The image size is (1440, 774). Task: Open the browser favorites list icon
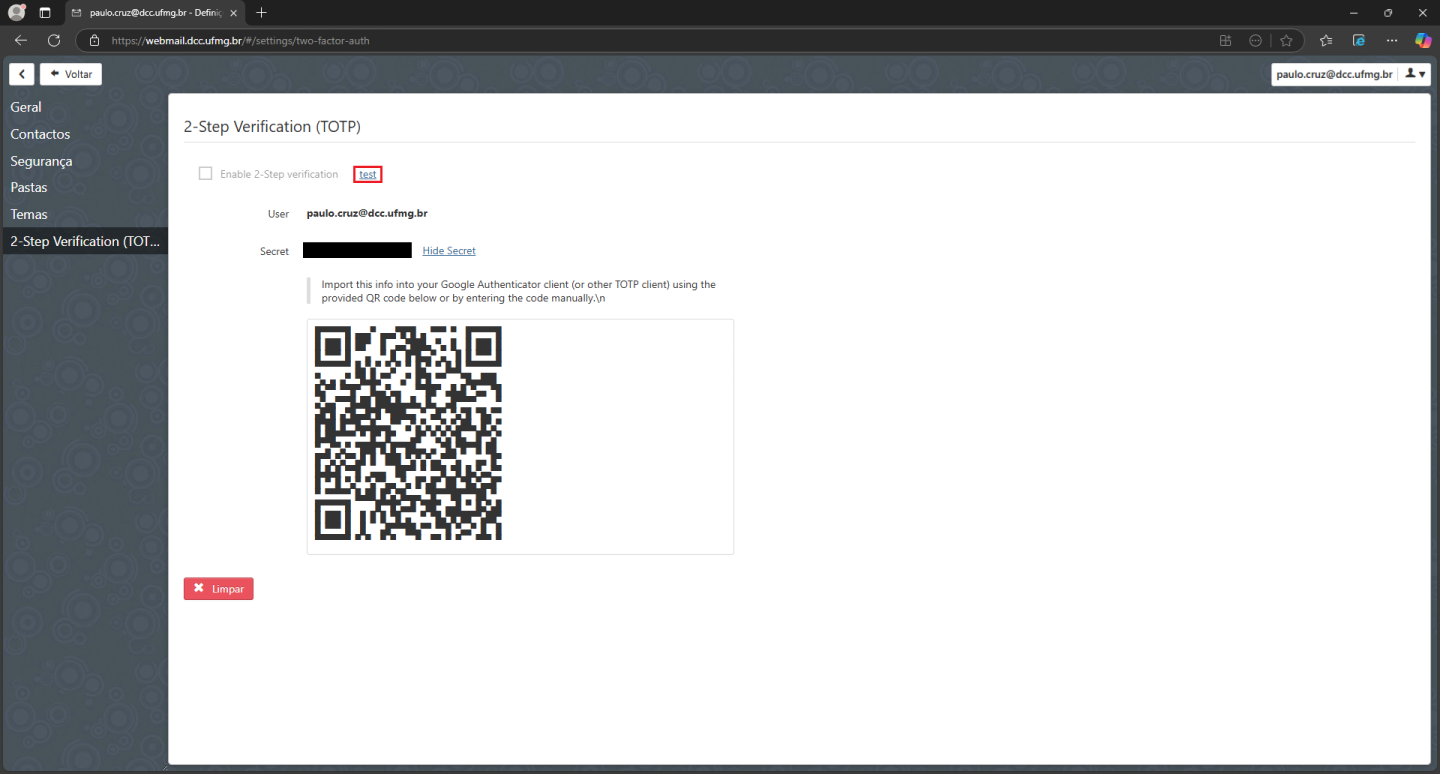[x=1326, y=41]
